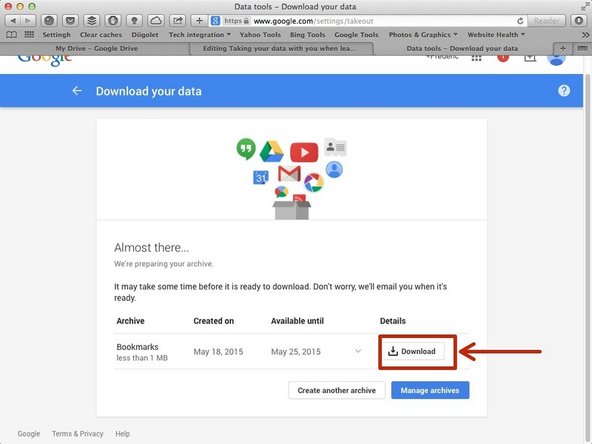Click the site favicon in address bar
This screenshot has width=592, height=444.
pyautogui.click(x=215, y=21)
